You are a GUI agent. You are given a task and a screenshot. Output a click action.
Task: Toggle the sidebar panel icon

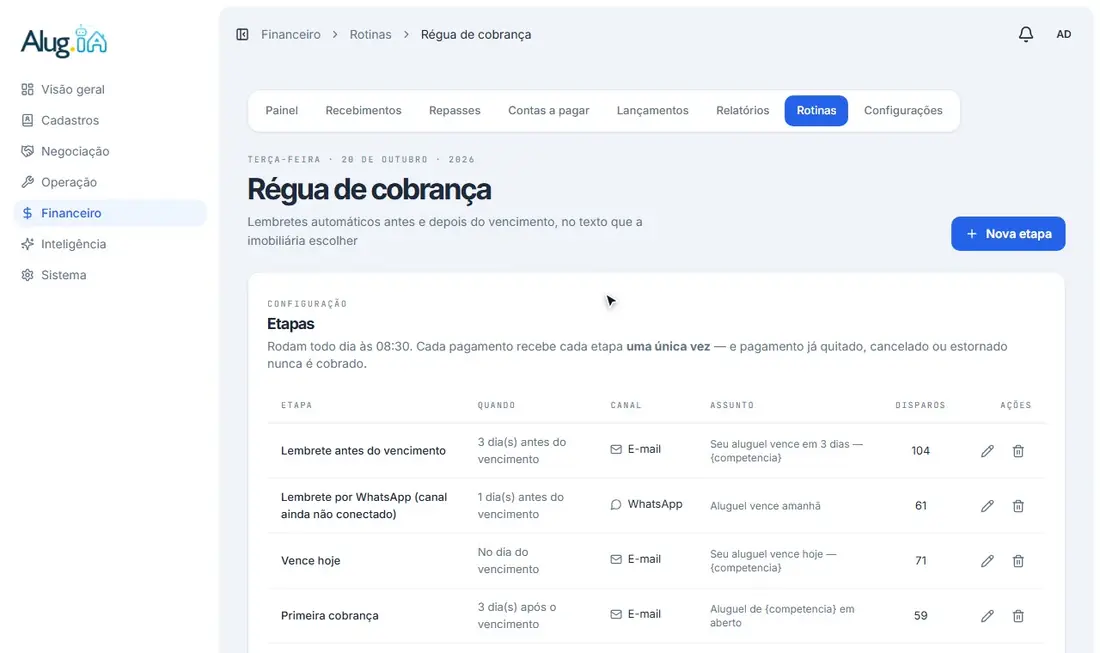coord(242,34)
